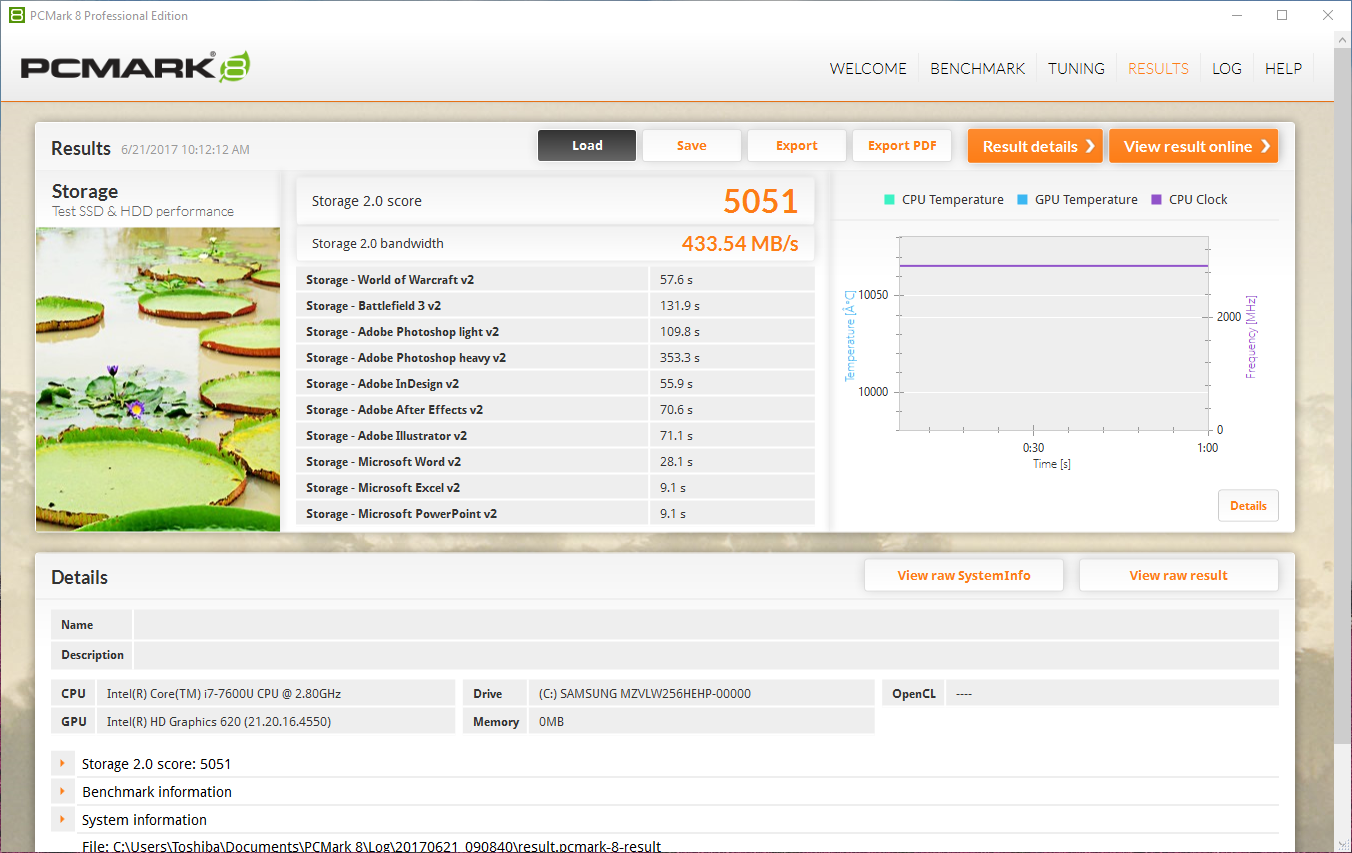Click the Memory value 0MB

[551, 722]
